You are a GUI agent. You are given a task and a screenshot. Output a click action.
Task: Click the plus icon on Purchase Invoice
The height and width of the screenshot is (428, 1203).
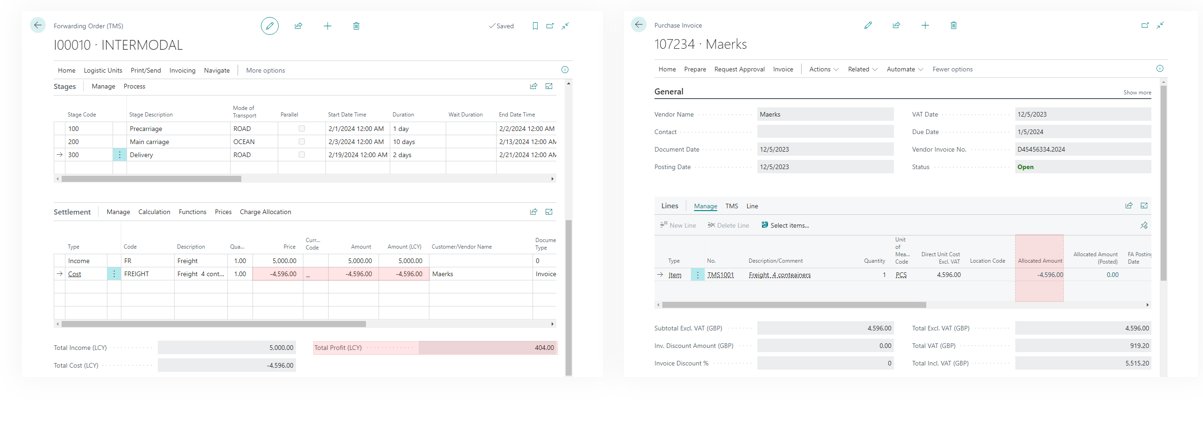tap(925, 25)
